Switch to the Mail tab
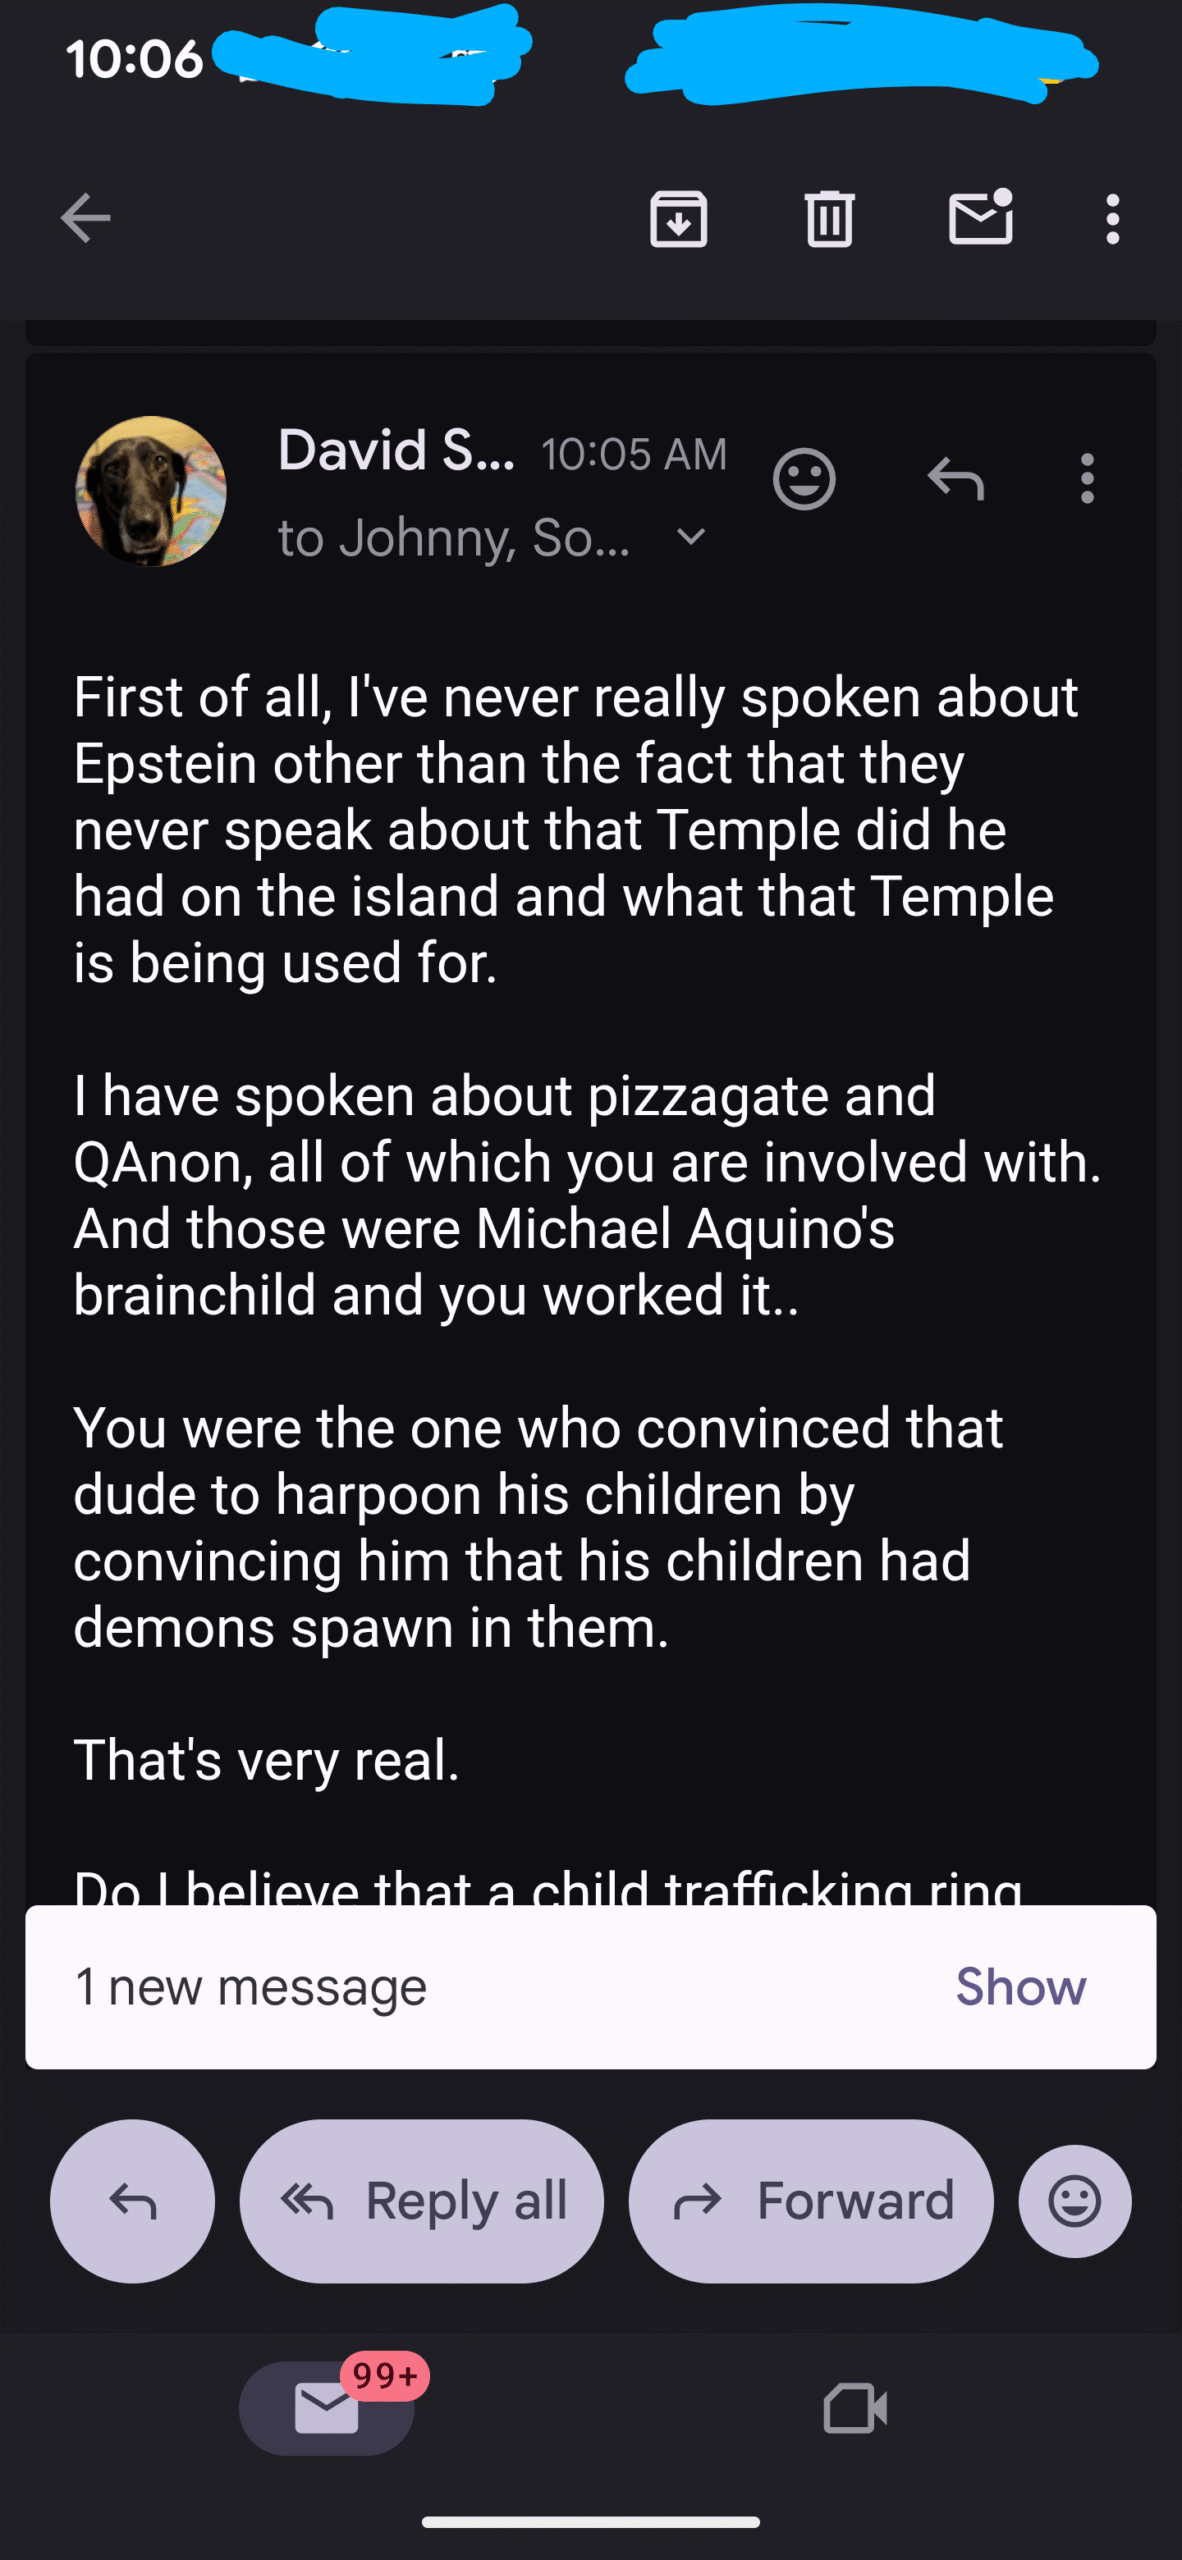This screenshot has width=1182, height=2560. pyautogui.click(x=327, y=2408)
